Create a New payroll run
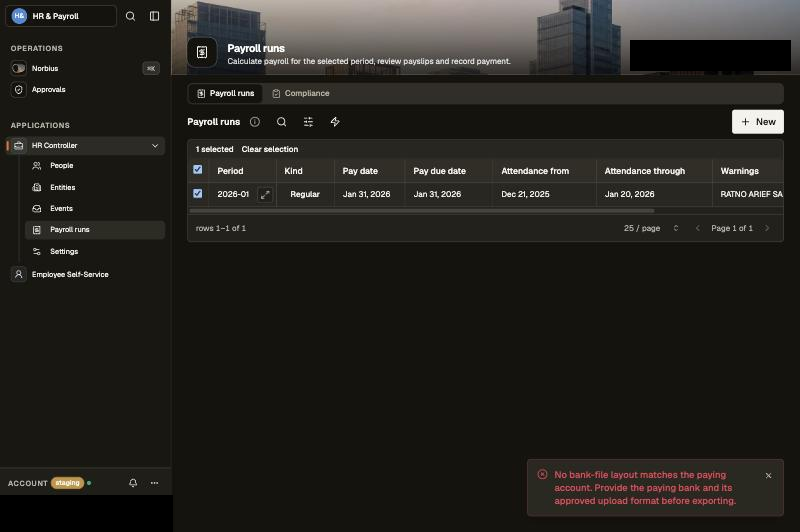800x532 pixels. 758,122
